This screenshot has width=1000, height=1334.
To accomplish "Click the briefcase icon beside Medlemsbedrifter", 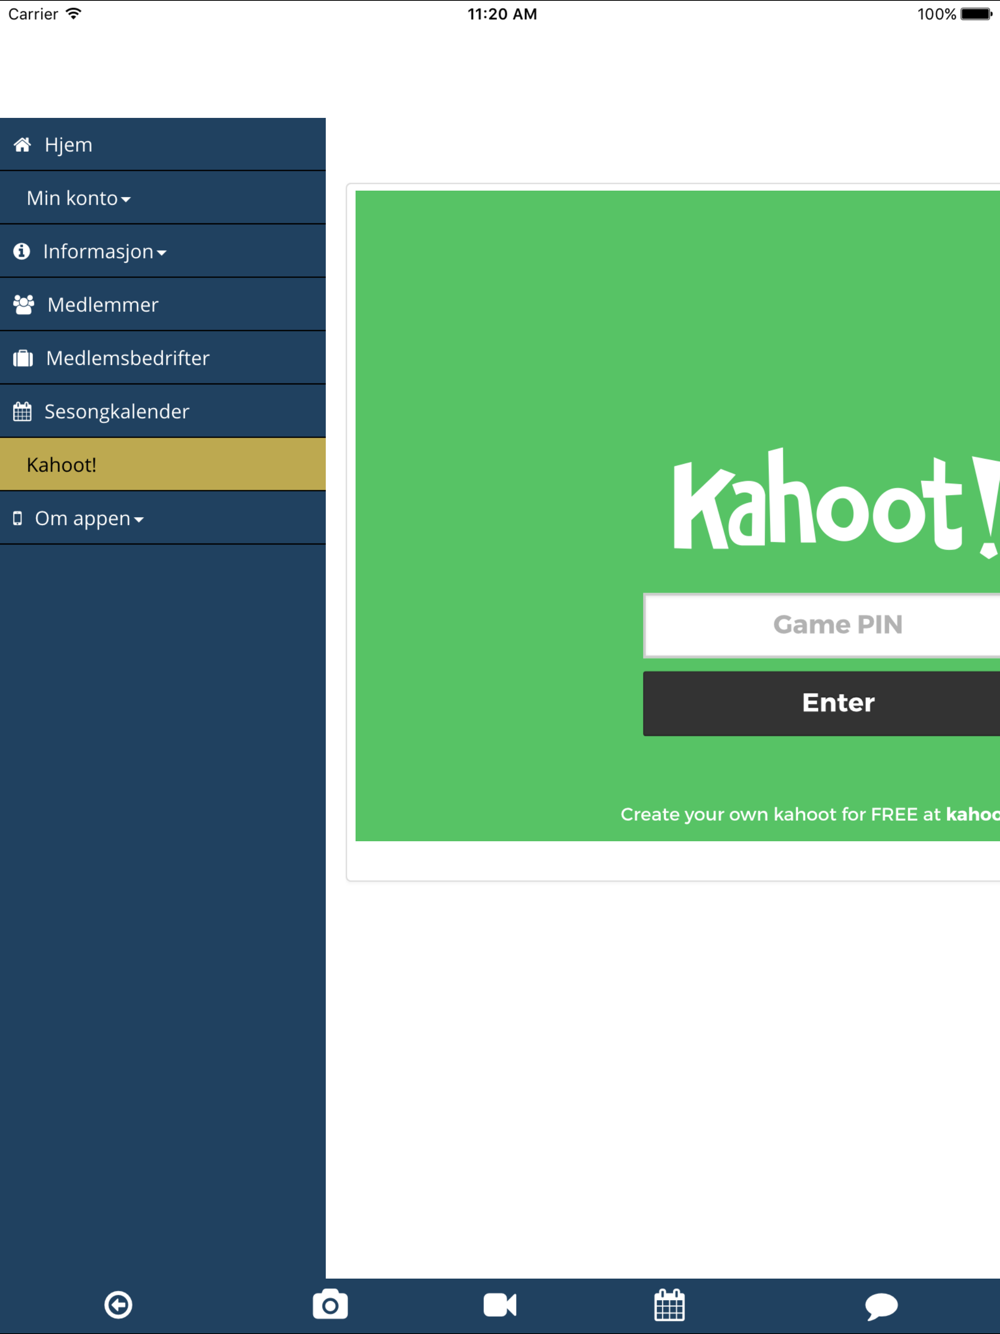I will click(x=23, y=358).
